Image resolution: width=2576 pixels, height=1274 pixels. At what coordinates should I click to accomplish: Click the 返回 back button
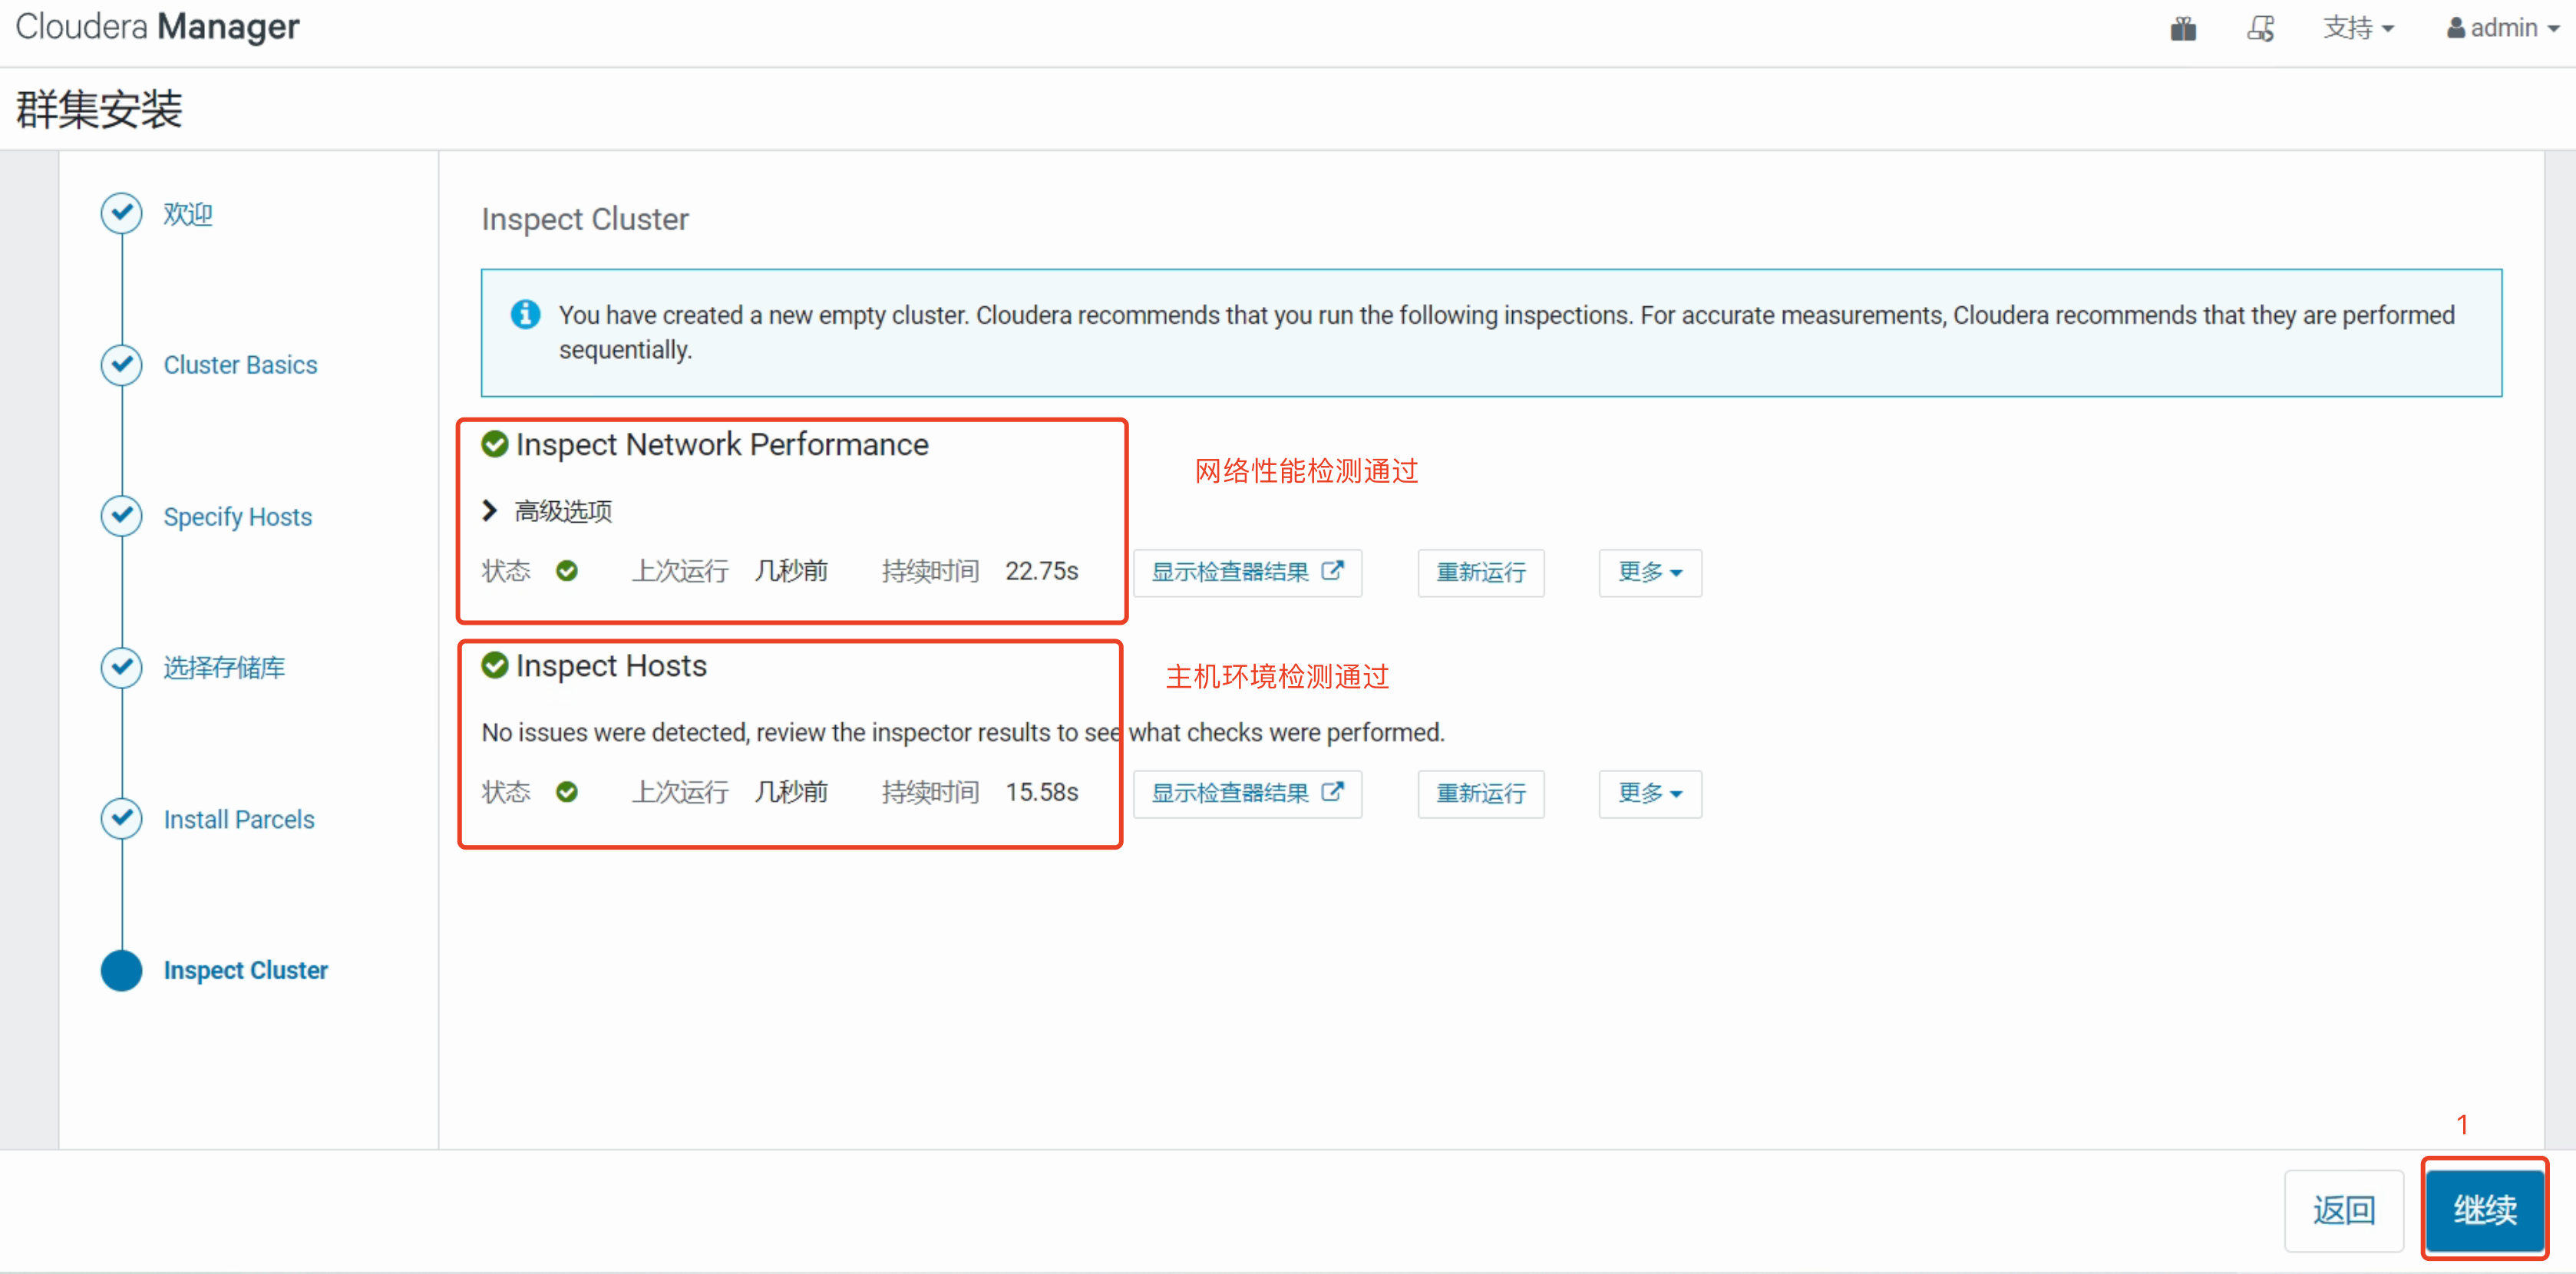click(x=2343, y=1210)
